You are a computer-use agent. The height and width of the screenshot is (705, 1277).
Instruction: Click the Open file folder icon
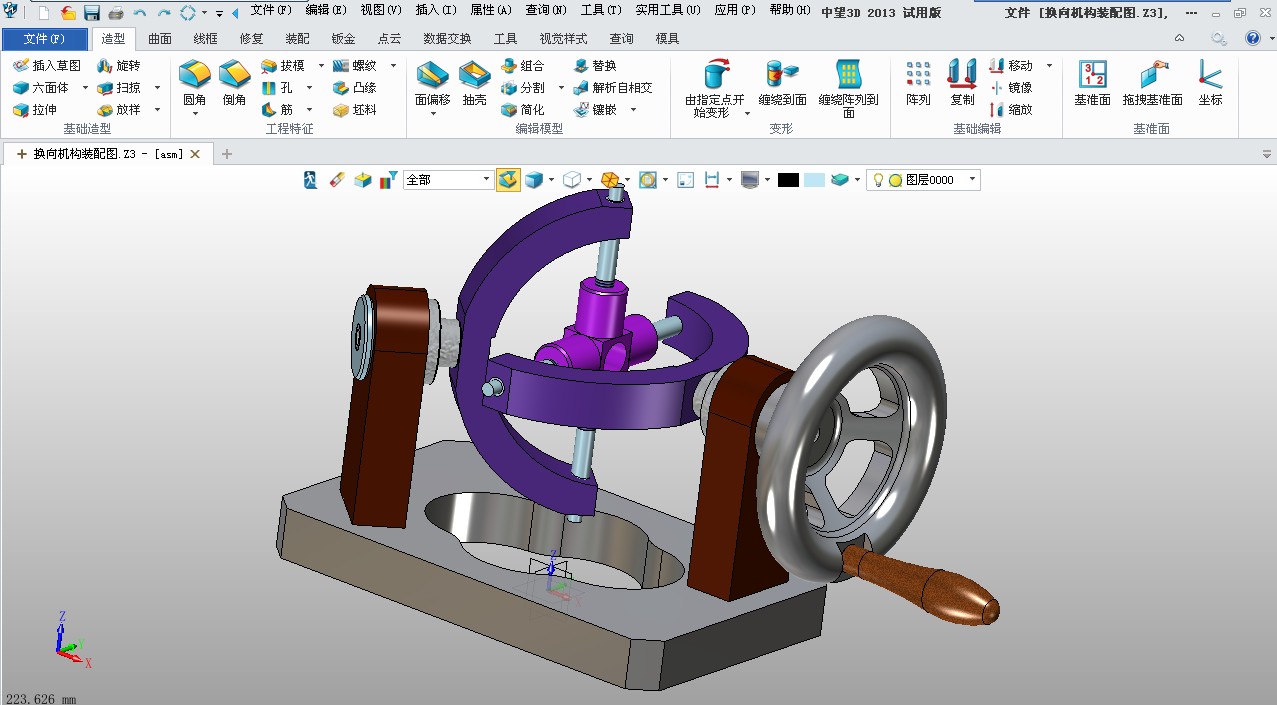pos(68,13)
